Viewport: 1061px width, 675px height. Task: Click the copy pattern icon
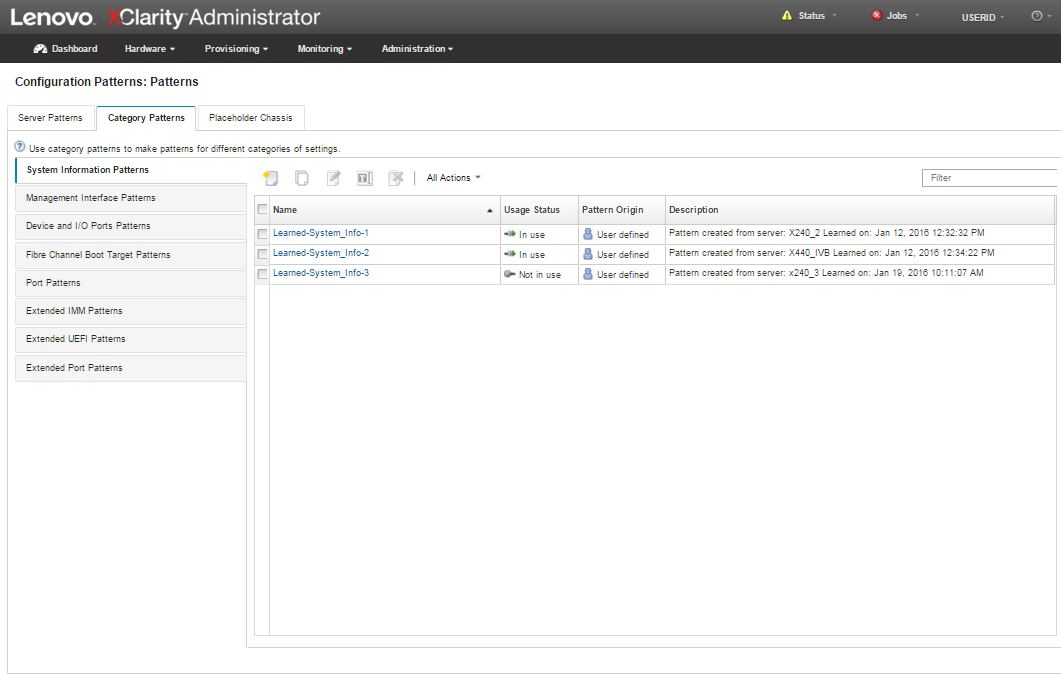click(x=302, y=178)
